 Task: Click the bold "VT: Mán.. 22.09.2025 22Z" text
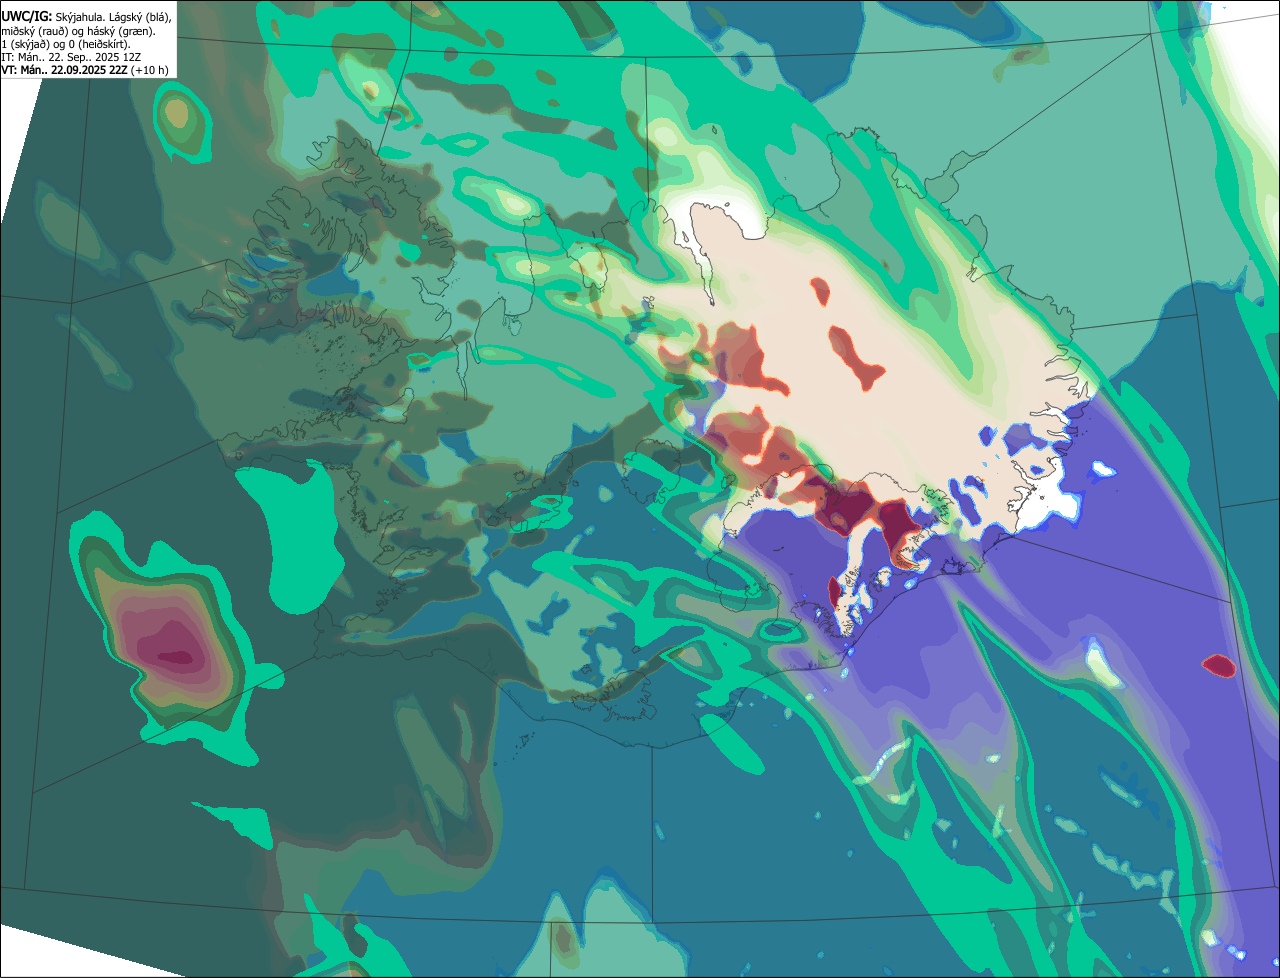point(64,70)
